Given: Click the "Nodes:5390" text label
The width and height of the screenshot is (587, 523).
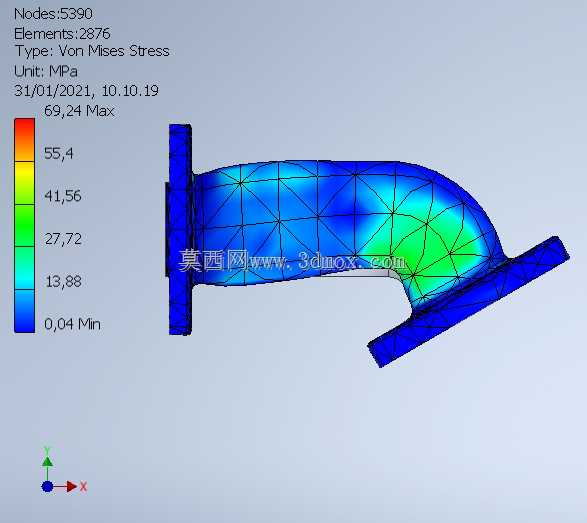Looking at the screenshot, I should (53, 14).
